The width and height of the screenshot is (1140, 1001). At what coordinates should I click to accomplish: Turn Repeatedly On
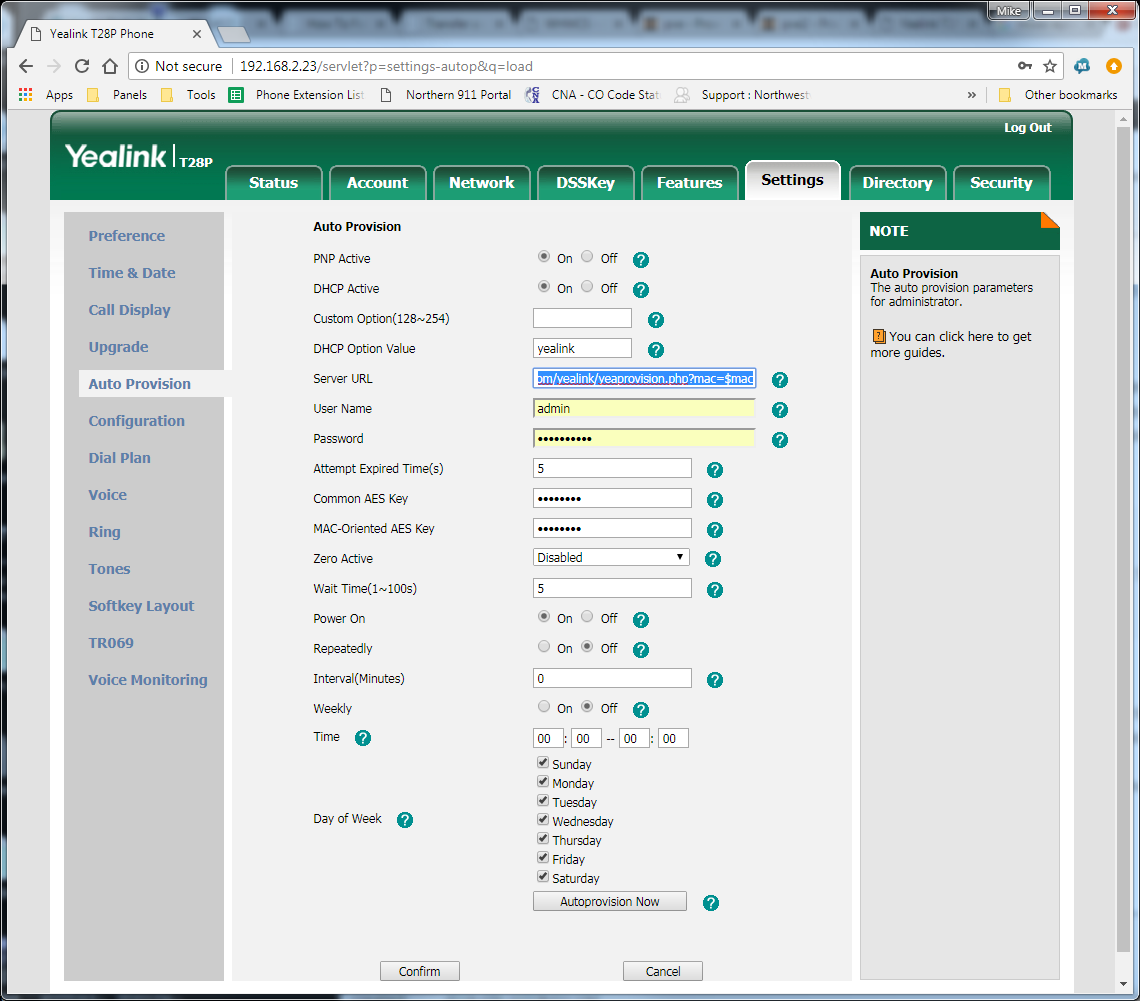(x=544, y=646)
